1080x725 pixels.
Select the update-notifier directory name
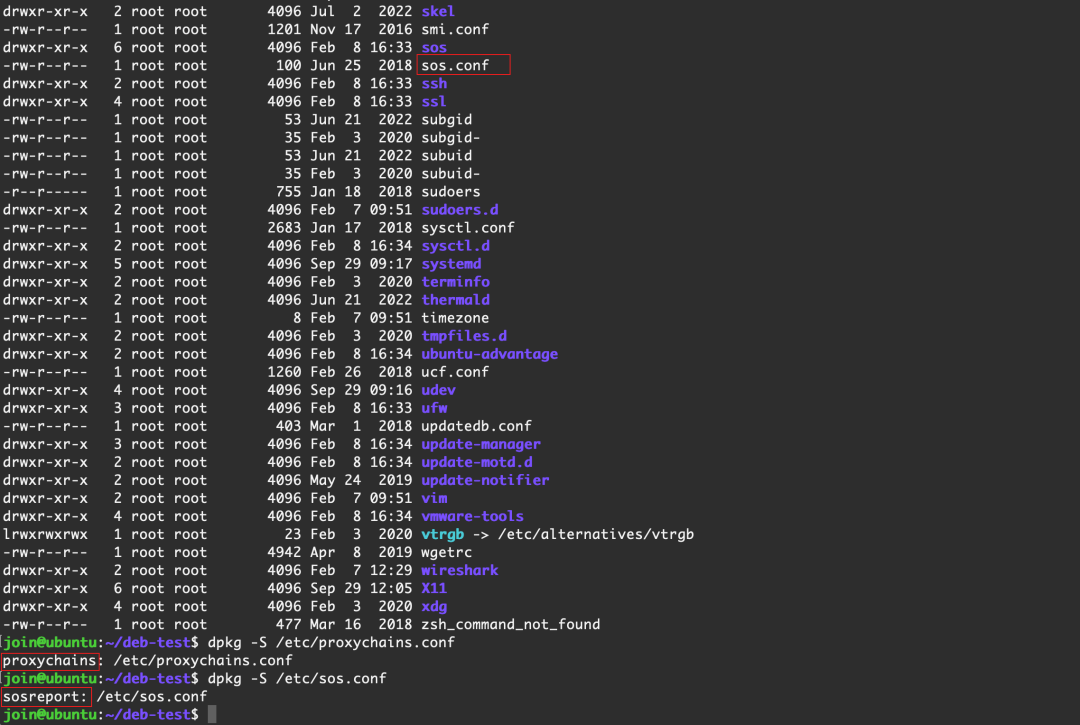pyautogui.click(x=485, y=480)
